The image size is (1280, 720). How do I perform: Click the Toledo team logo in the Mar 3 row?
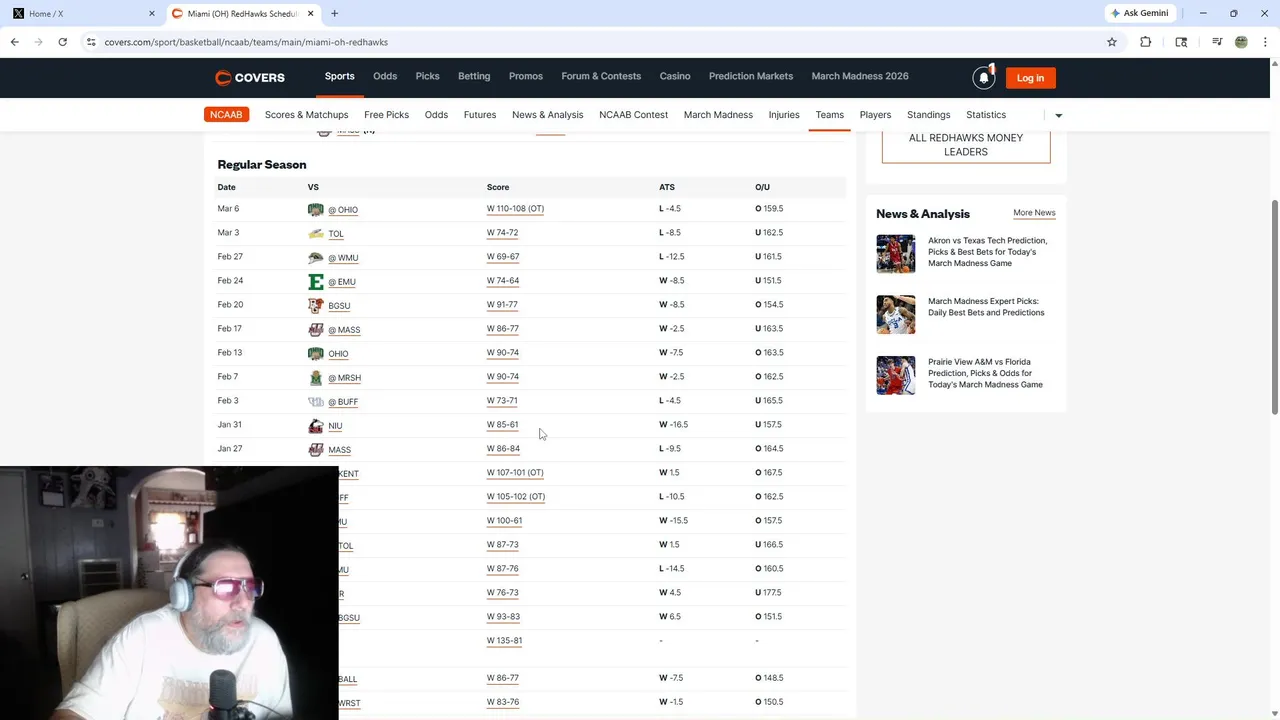point(316,233)
